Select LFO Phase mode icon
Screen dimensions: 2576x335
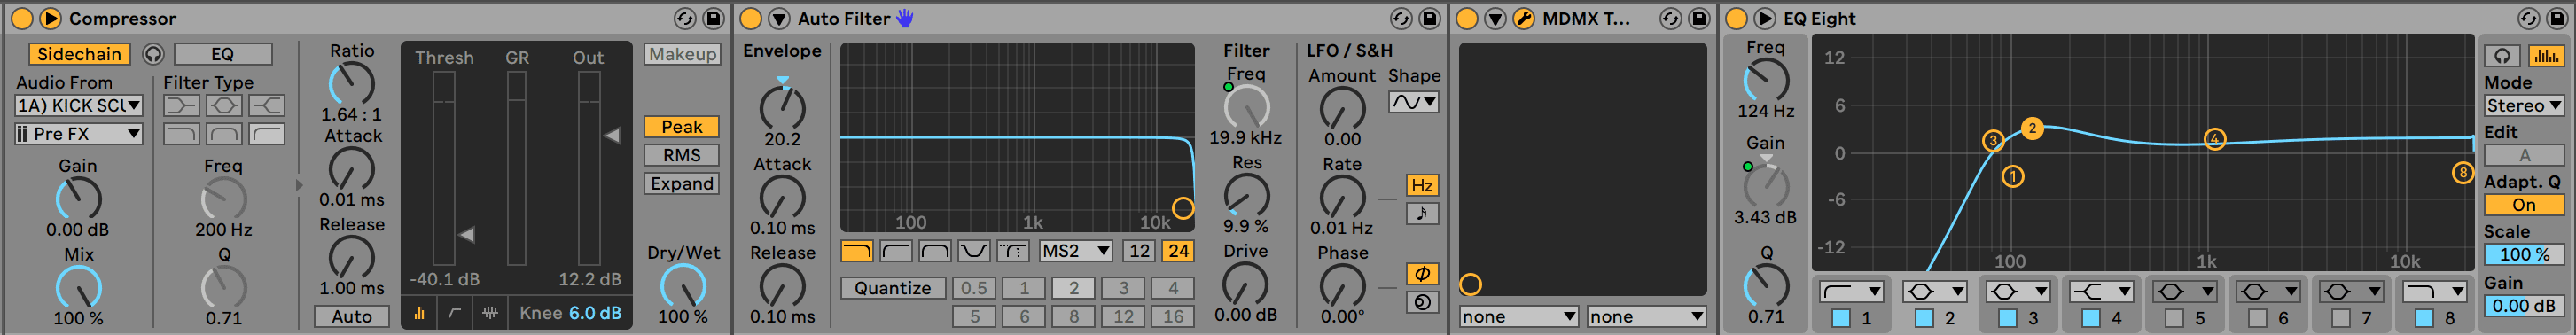1422,274
